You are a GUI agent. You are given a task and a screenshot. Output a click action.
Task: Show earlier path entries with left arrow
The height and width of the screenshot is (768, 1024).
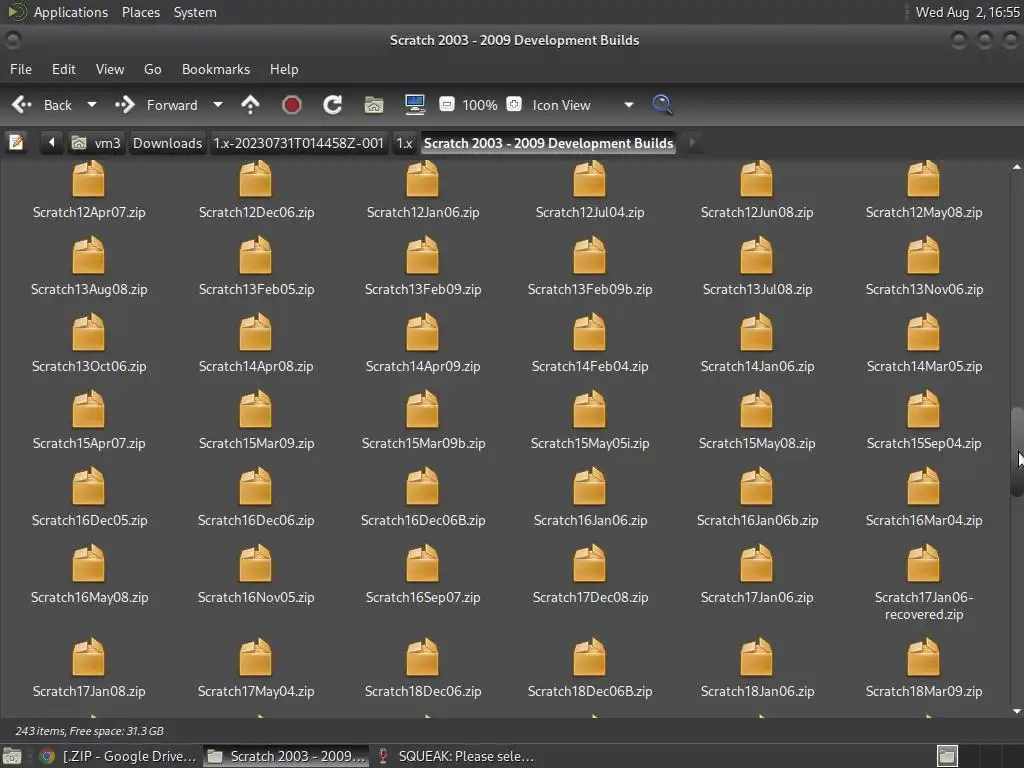tap(51, 142)
